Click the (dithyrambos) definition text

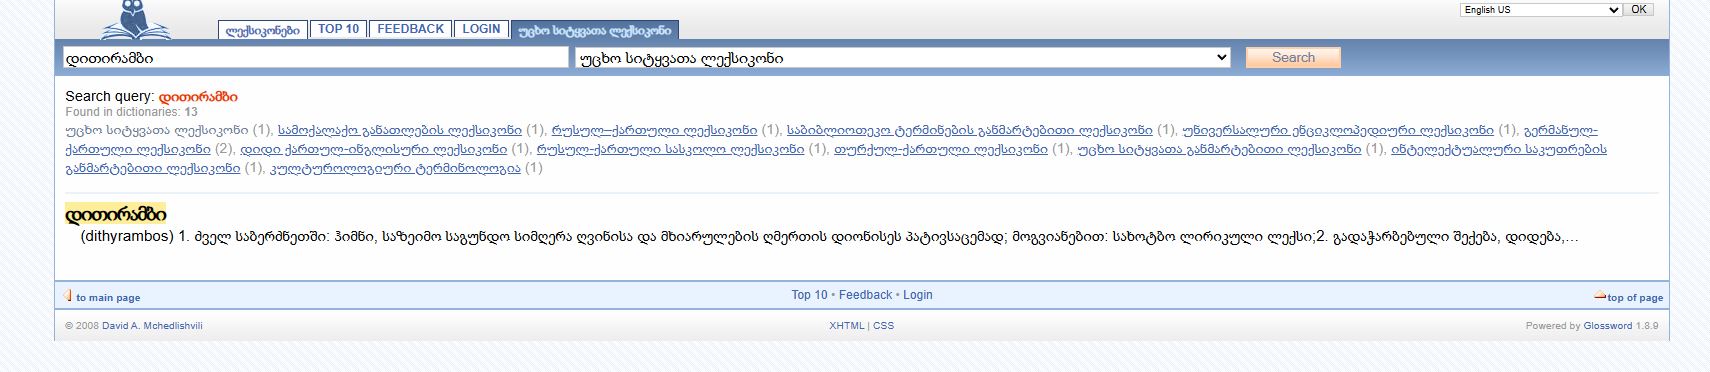pyautogui.click(x=829, y=238)
